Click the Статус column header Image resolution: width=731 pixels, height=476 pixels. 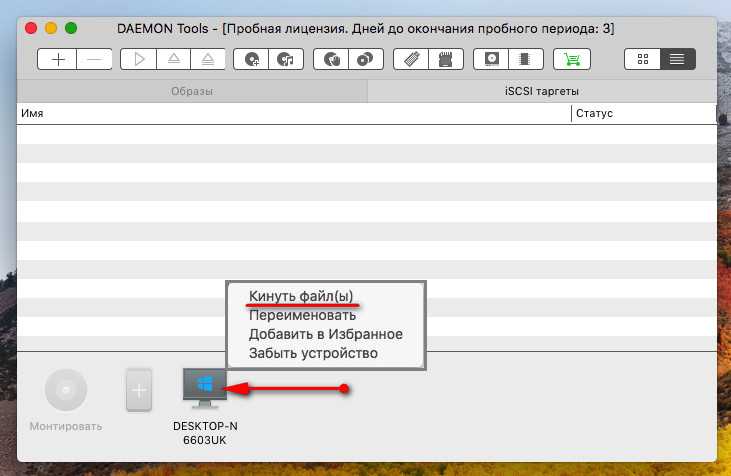point(644,113)
